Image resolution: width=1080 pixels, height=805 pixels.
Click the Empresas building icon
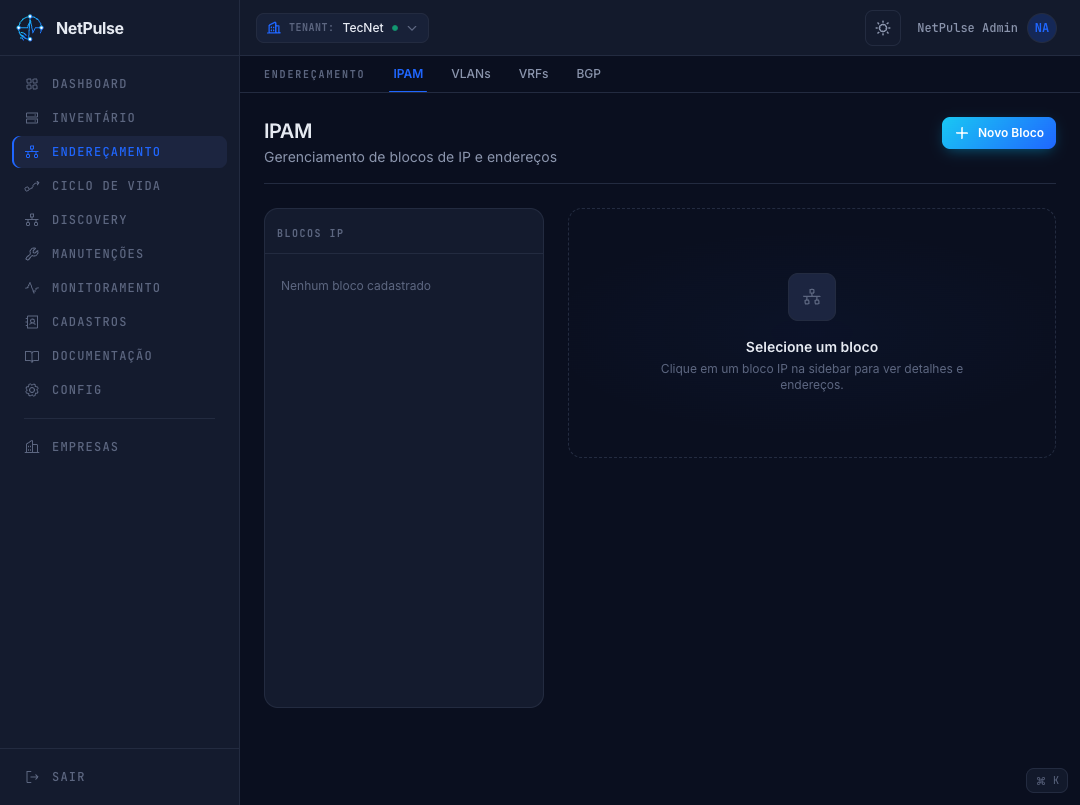pos(32,447)
